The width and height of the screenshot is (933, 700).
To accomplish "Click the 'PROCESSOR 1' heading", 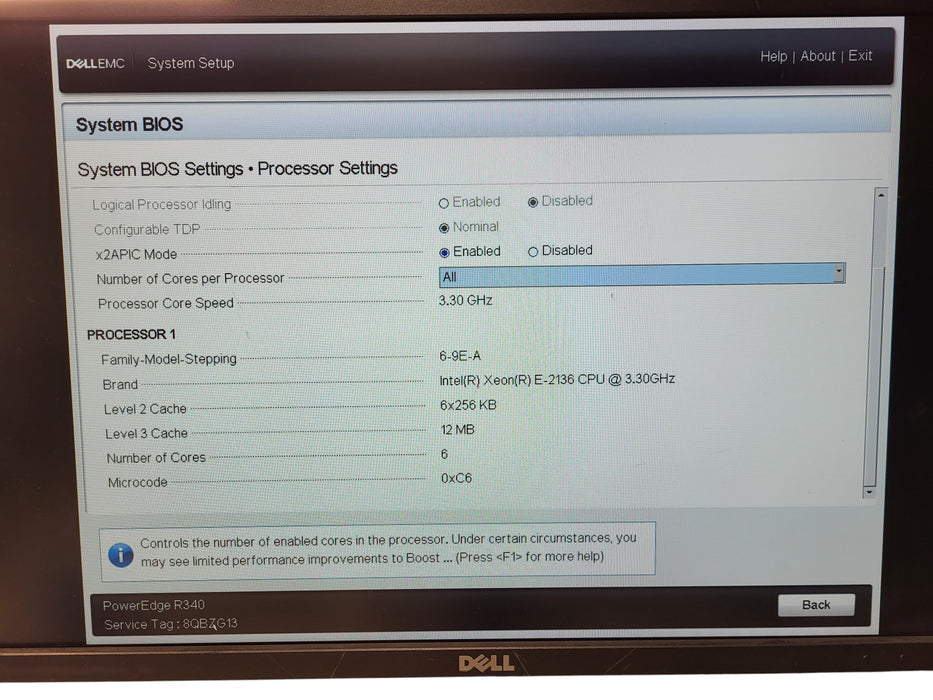I will pyautogui.click(x=131, y=335).
